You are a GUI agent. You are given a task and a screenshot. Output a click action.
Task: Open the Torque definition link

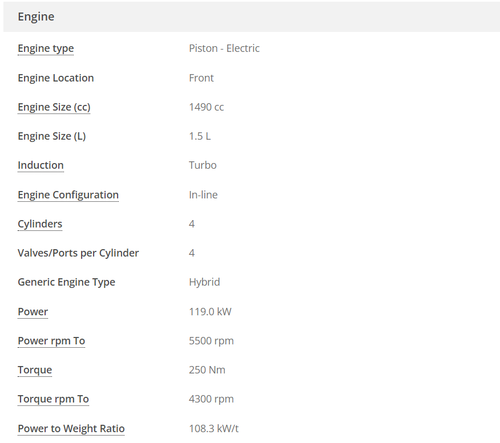(x=35, y=370)
